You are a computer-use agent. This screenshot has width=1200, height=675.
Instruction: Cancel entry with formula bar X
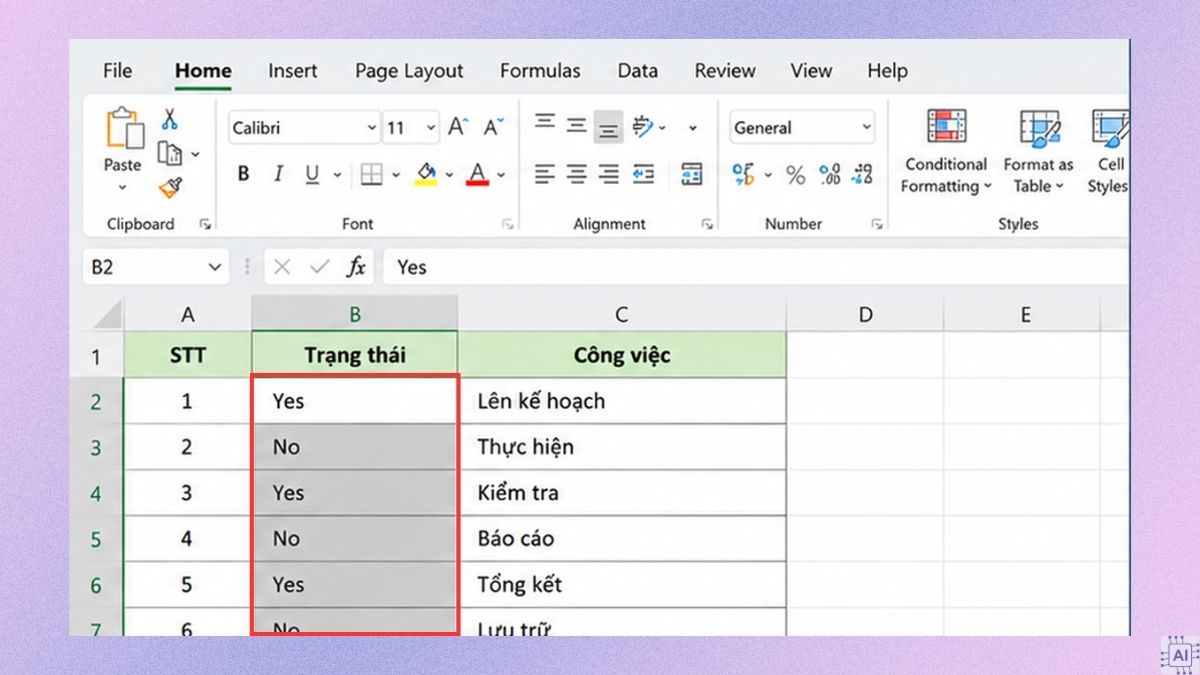(x=282, y=267)
